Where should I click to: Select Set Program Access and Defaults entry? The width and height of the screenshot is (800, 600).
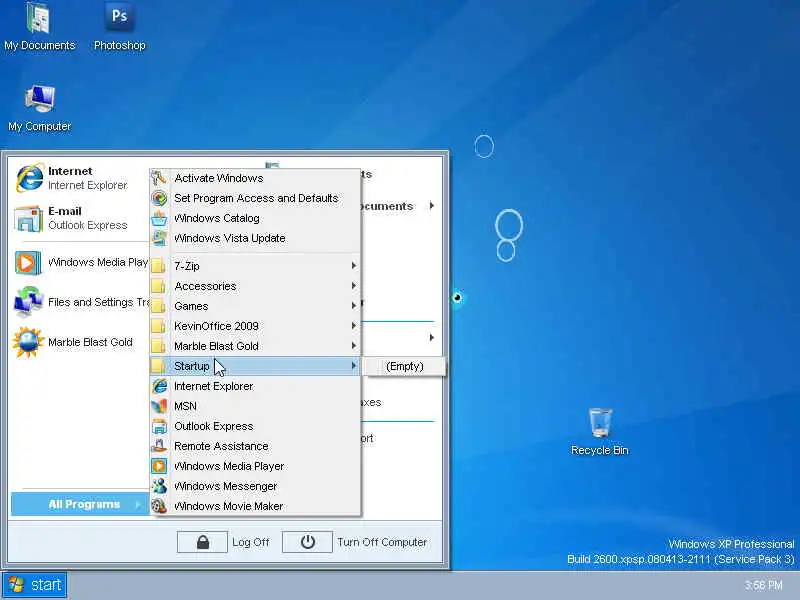pyautogui.click(x=256, y=198)
